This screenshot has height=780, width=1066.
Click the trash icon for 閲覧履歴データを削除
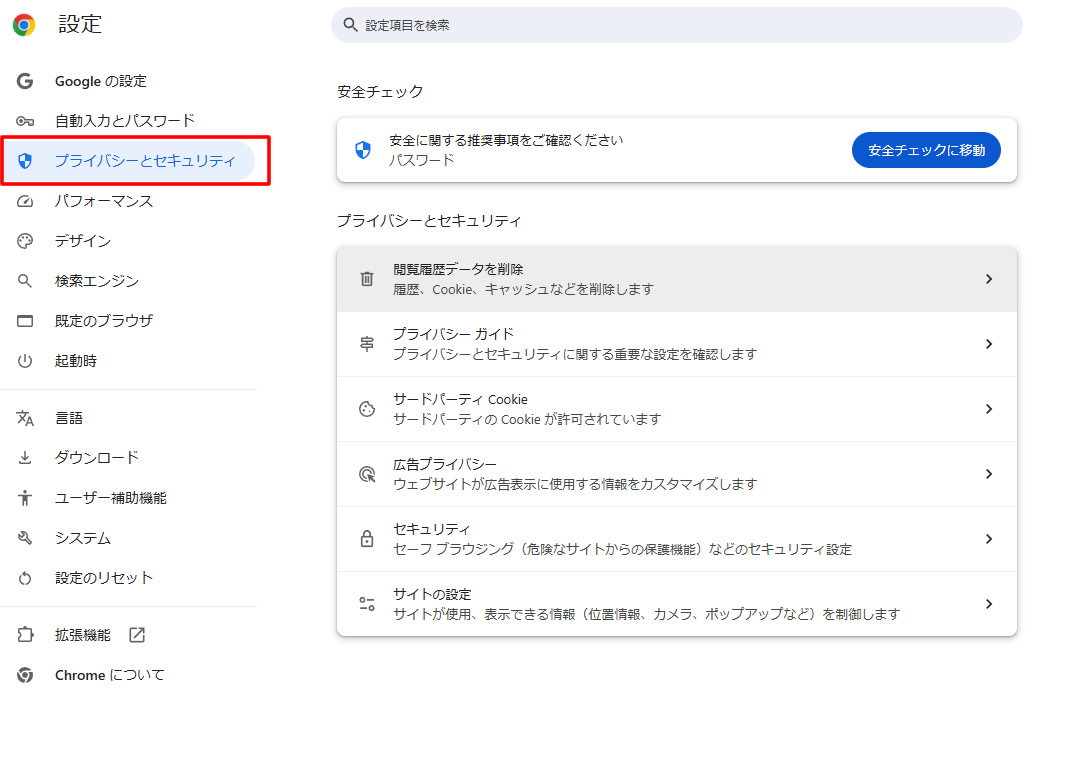point(367,279)
